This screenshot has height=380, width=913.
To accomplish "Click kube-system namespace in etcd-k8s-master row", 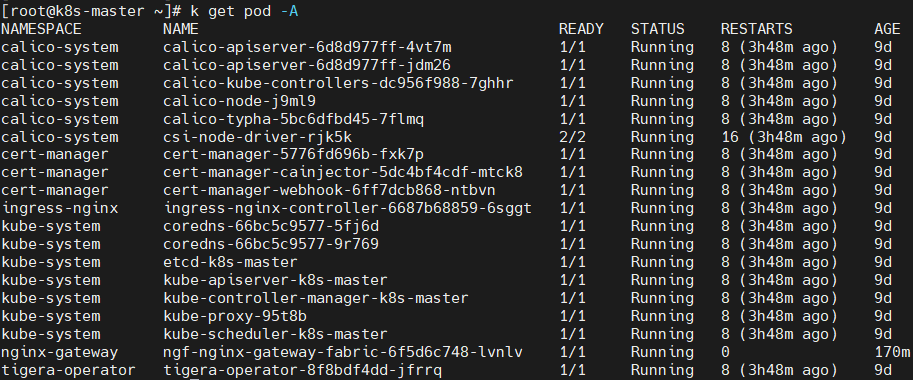I will 51,262.
